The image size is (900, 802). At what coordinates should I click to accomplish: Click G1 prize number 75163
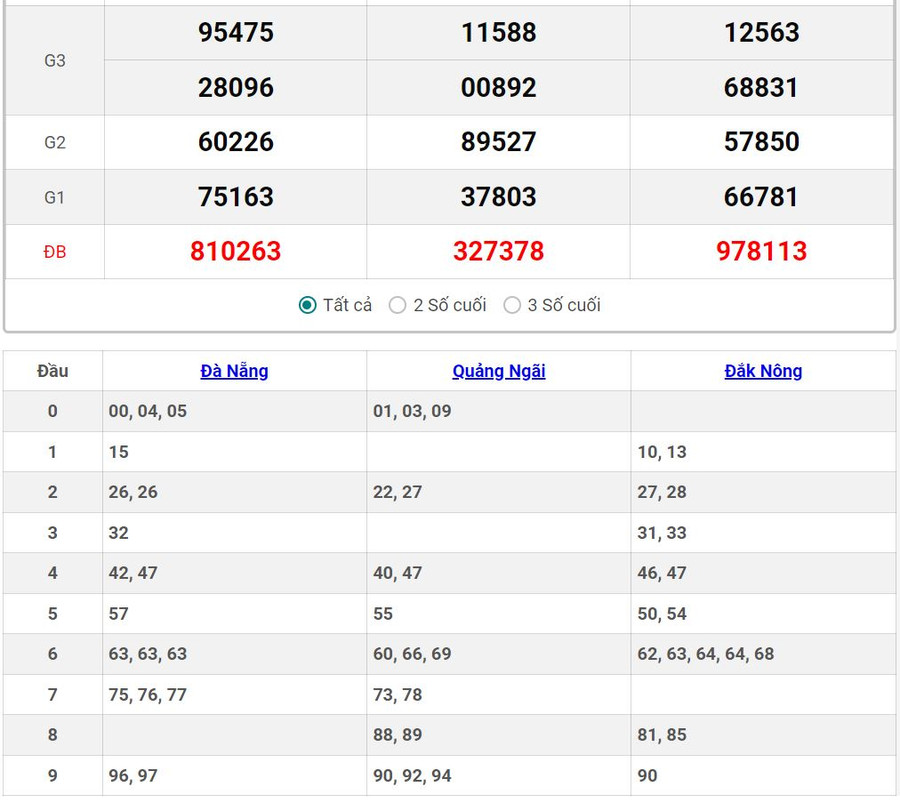pyautogui.click(x=236, y=197)
